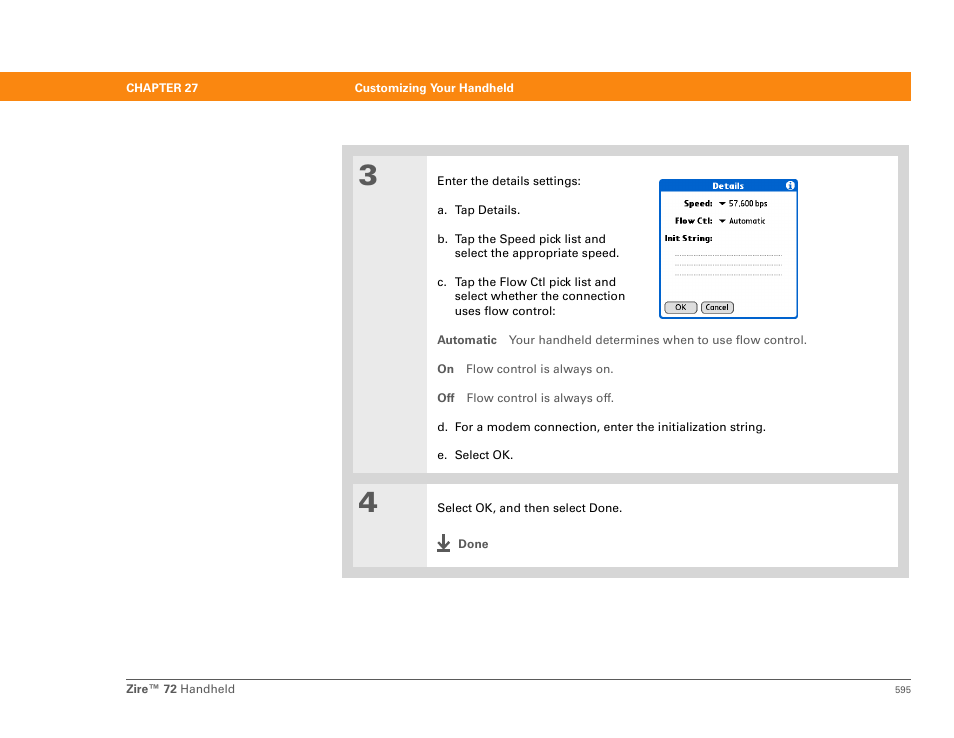Select the 'Automatic' flow control value
This screenshot has width=954, height=738.
747,221
